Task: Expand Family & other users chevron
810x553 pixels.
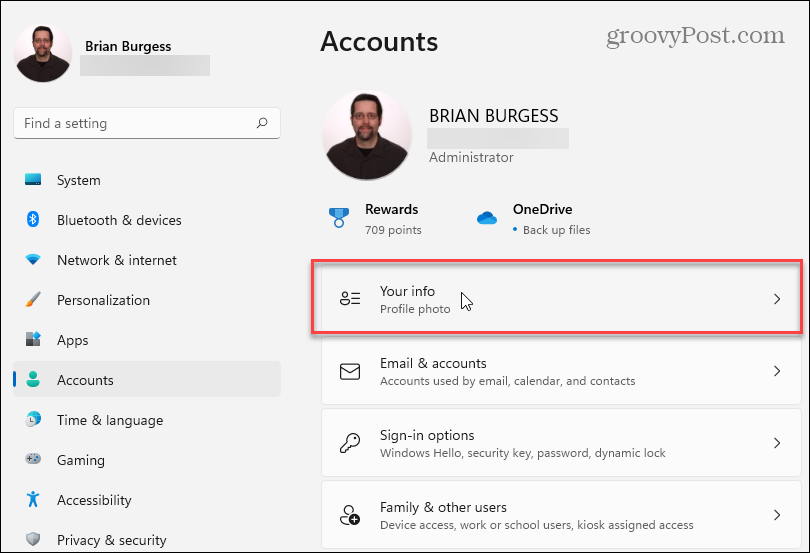Action: click(x=776, y=514)
